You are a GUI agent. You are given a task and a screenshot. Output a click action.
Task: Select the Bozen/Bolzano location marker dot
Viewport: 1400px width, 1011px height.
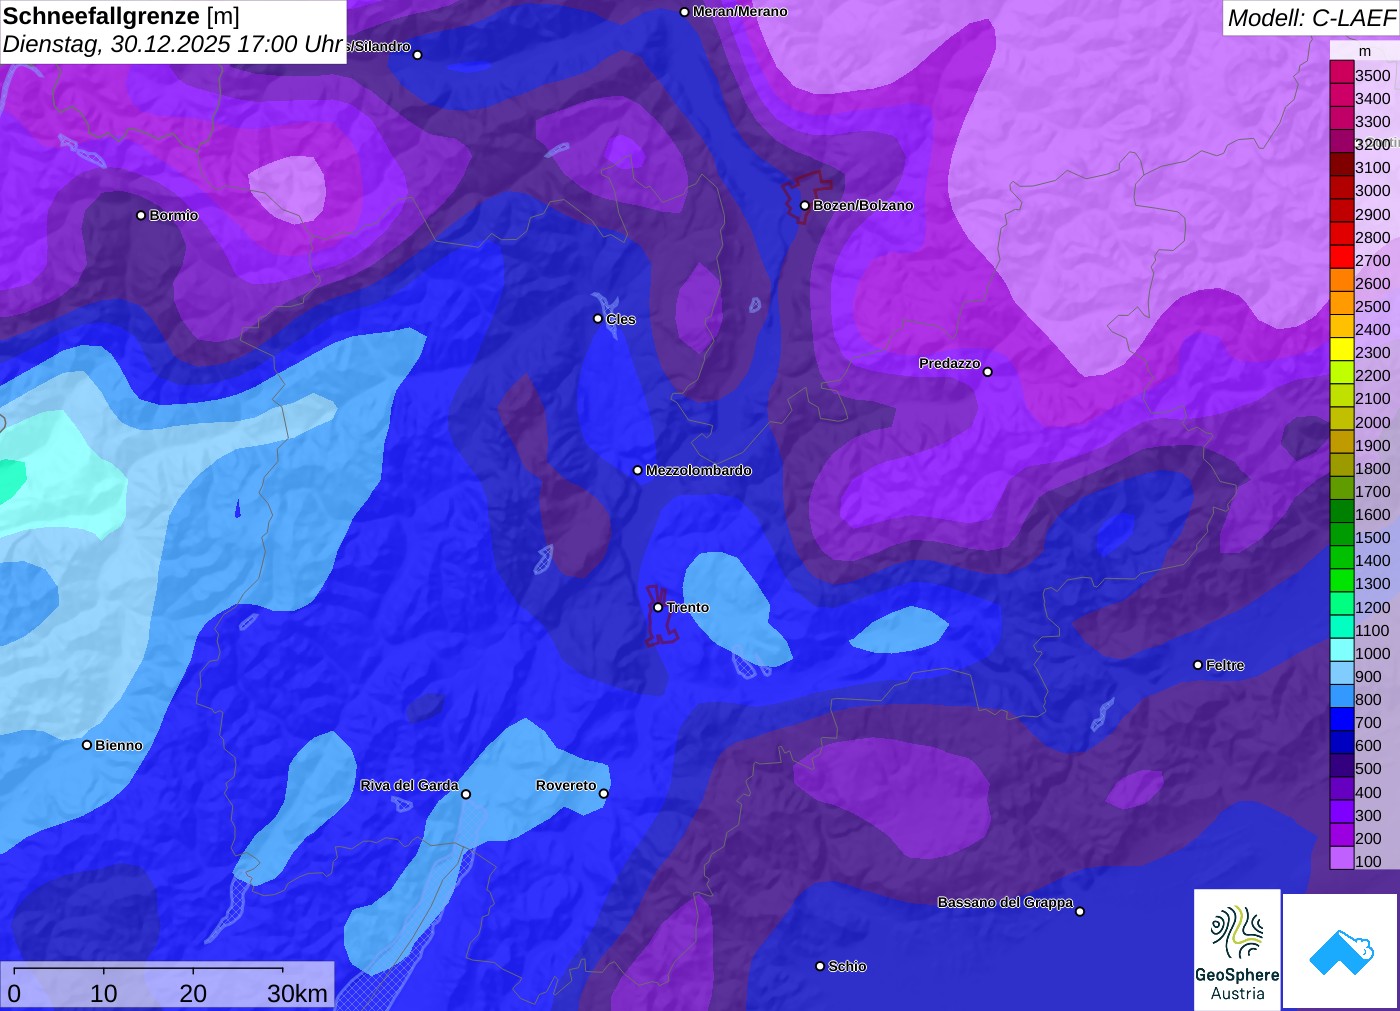pos(805,206)
